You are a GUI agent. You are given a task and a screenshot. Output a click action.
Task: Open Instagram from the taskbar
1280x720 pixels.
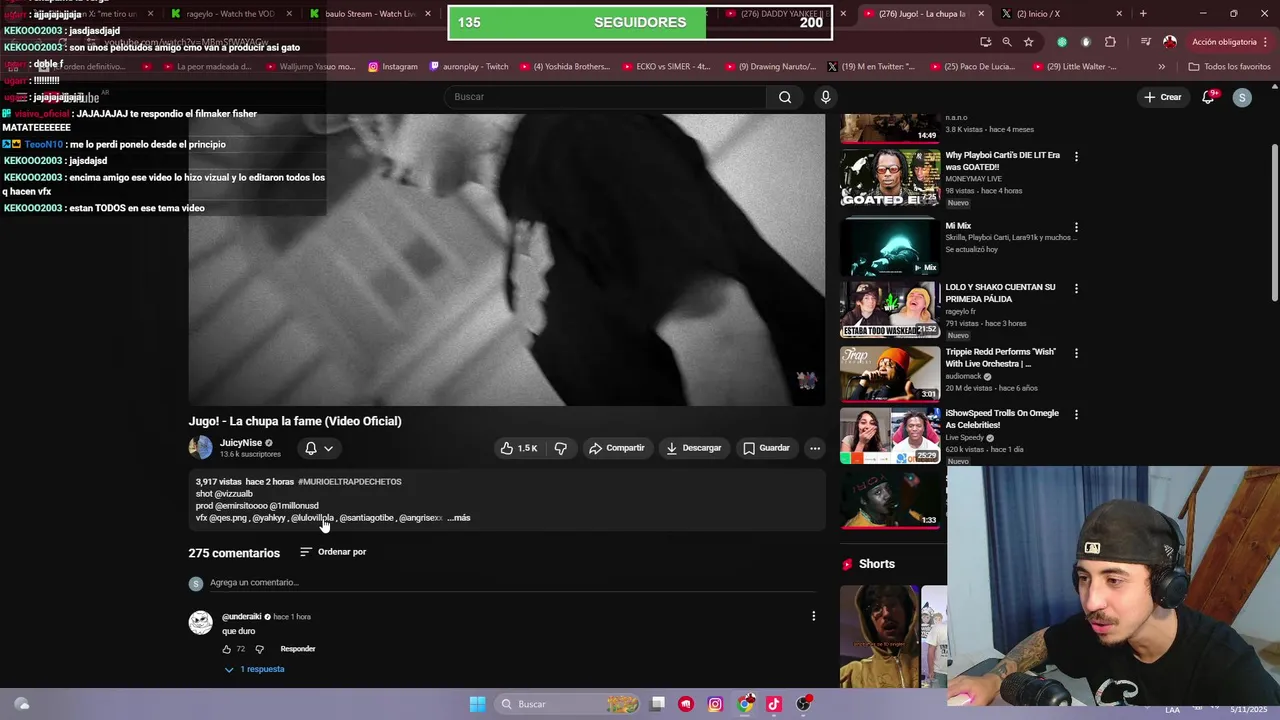point(715,704)
